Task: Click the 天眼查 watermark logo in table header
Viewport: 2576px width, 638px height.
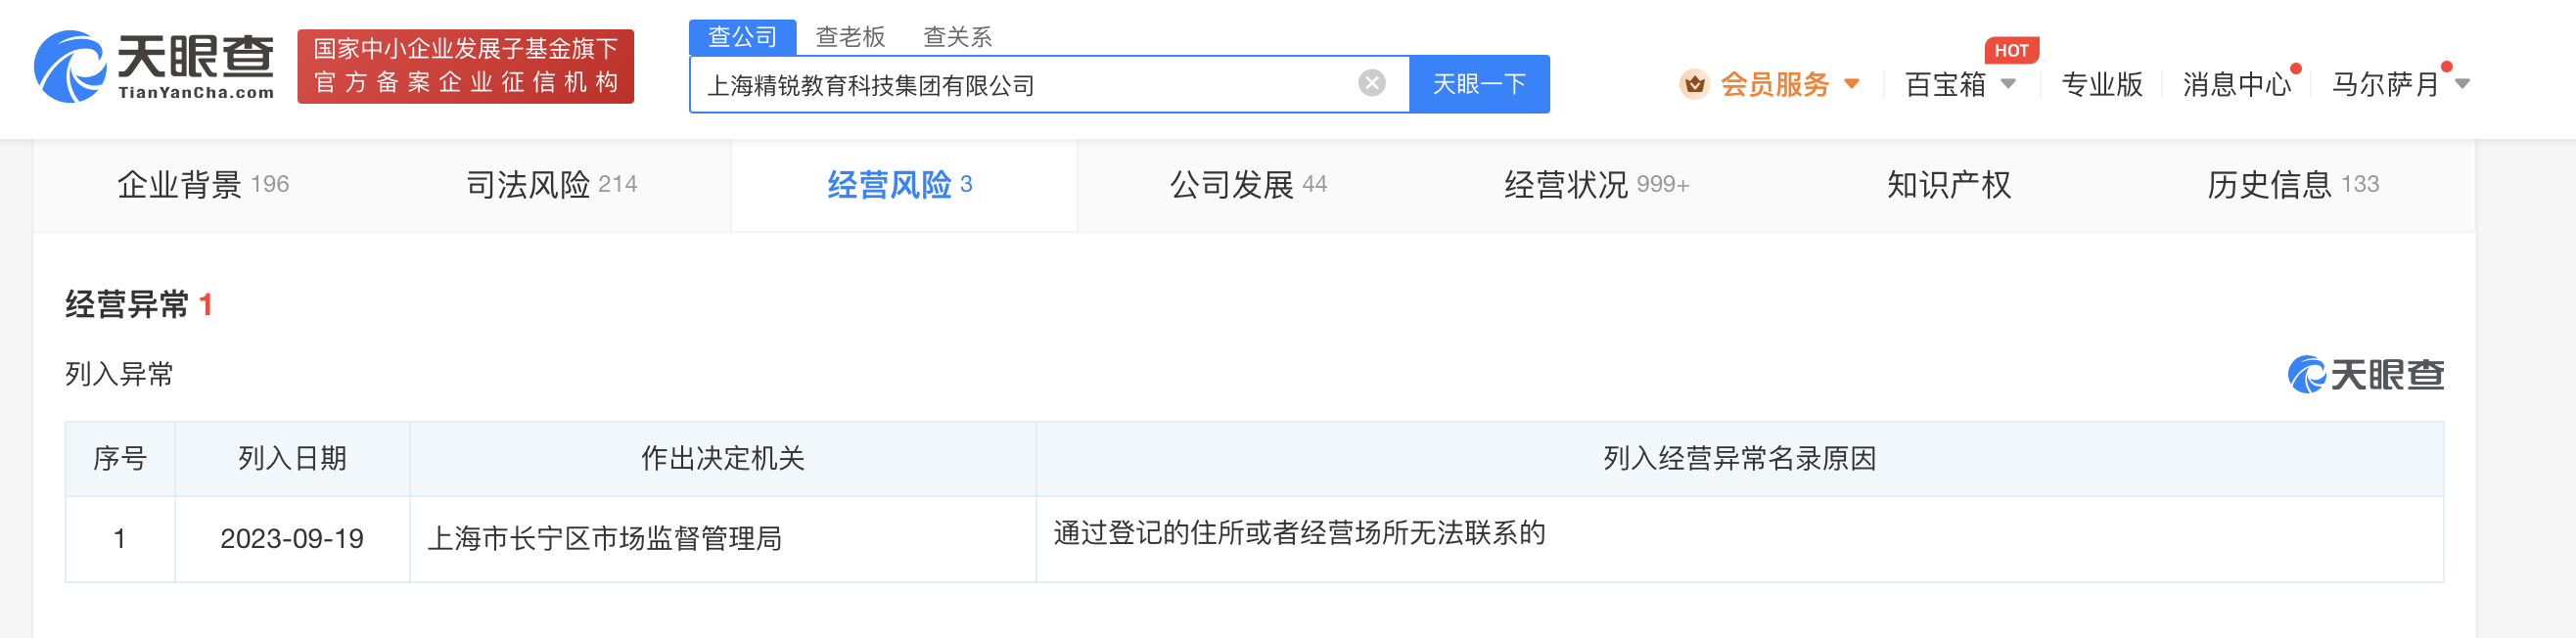Action: (2366, 375)
